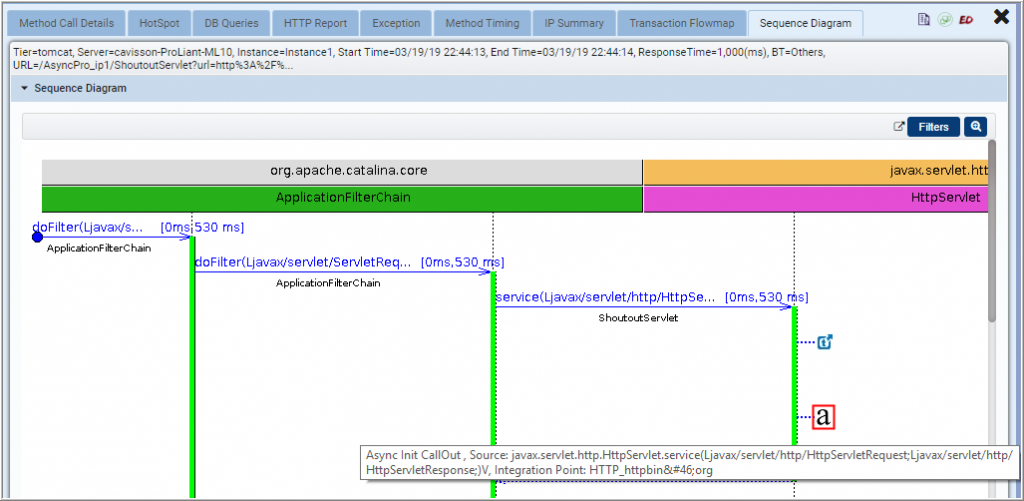Click the service(Ljavax/servlet/http/HttpSe... call label
Viewport: 1024px width, 501px height.
click(606, 297)
